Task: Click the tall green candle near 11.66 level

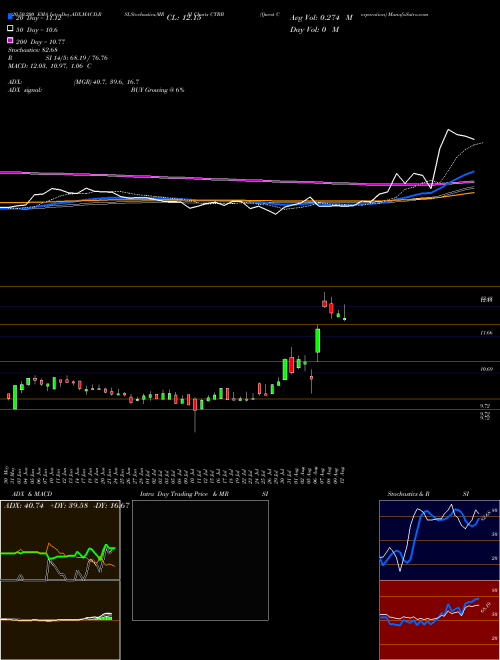Action: pyautogui.click(x=318, y=341)
